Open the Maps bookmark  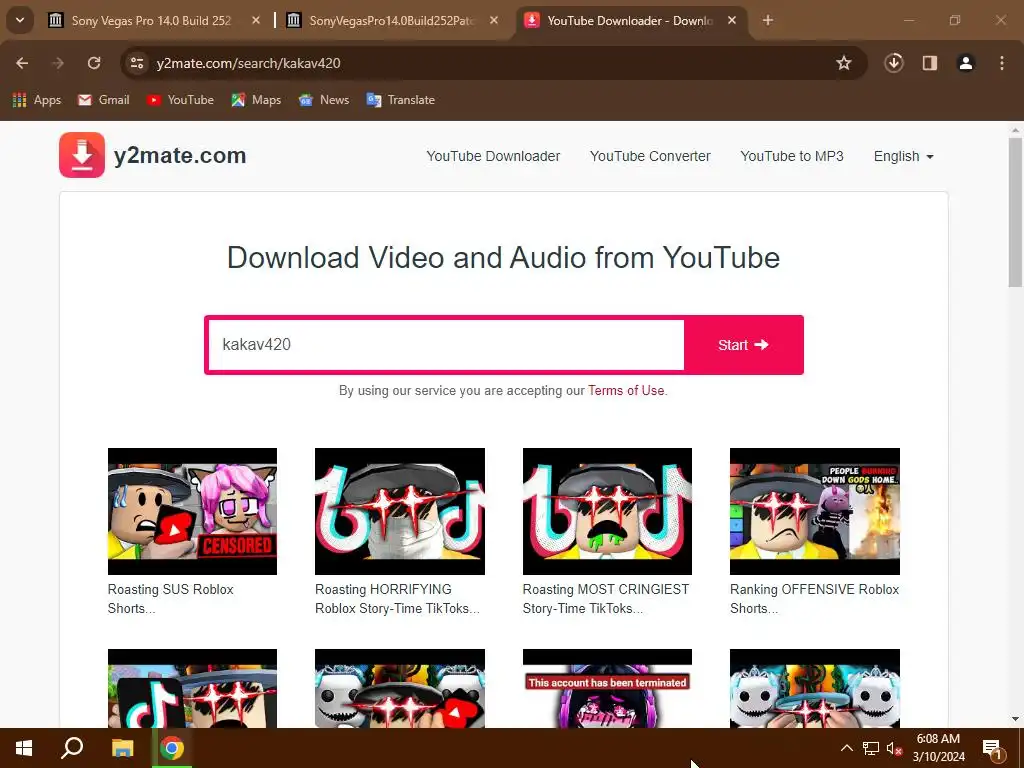(x=257, y=100)
